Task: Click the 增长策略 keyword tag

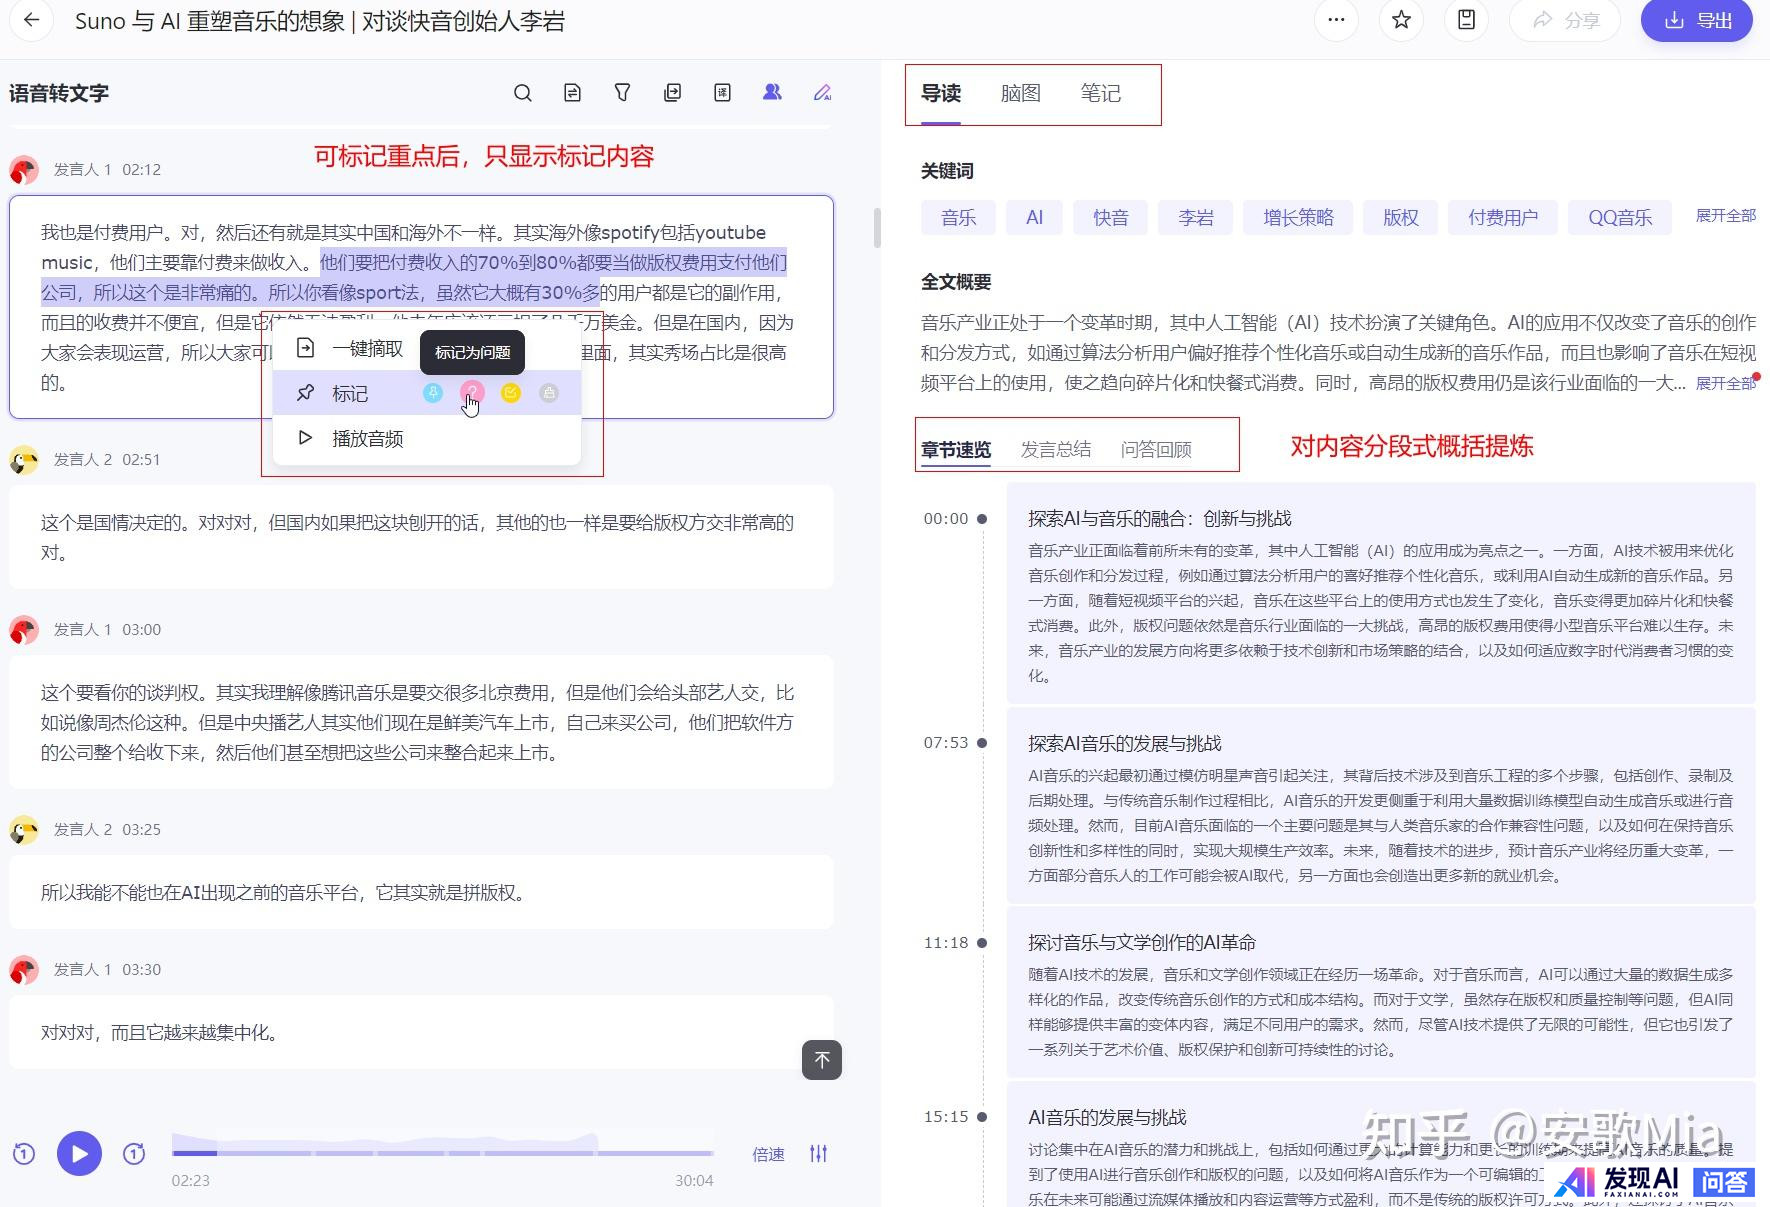Action: click(1298, 218)
